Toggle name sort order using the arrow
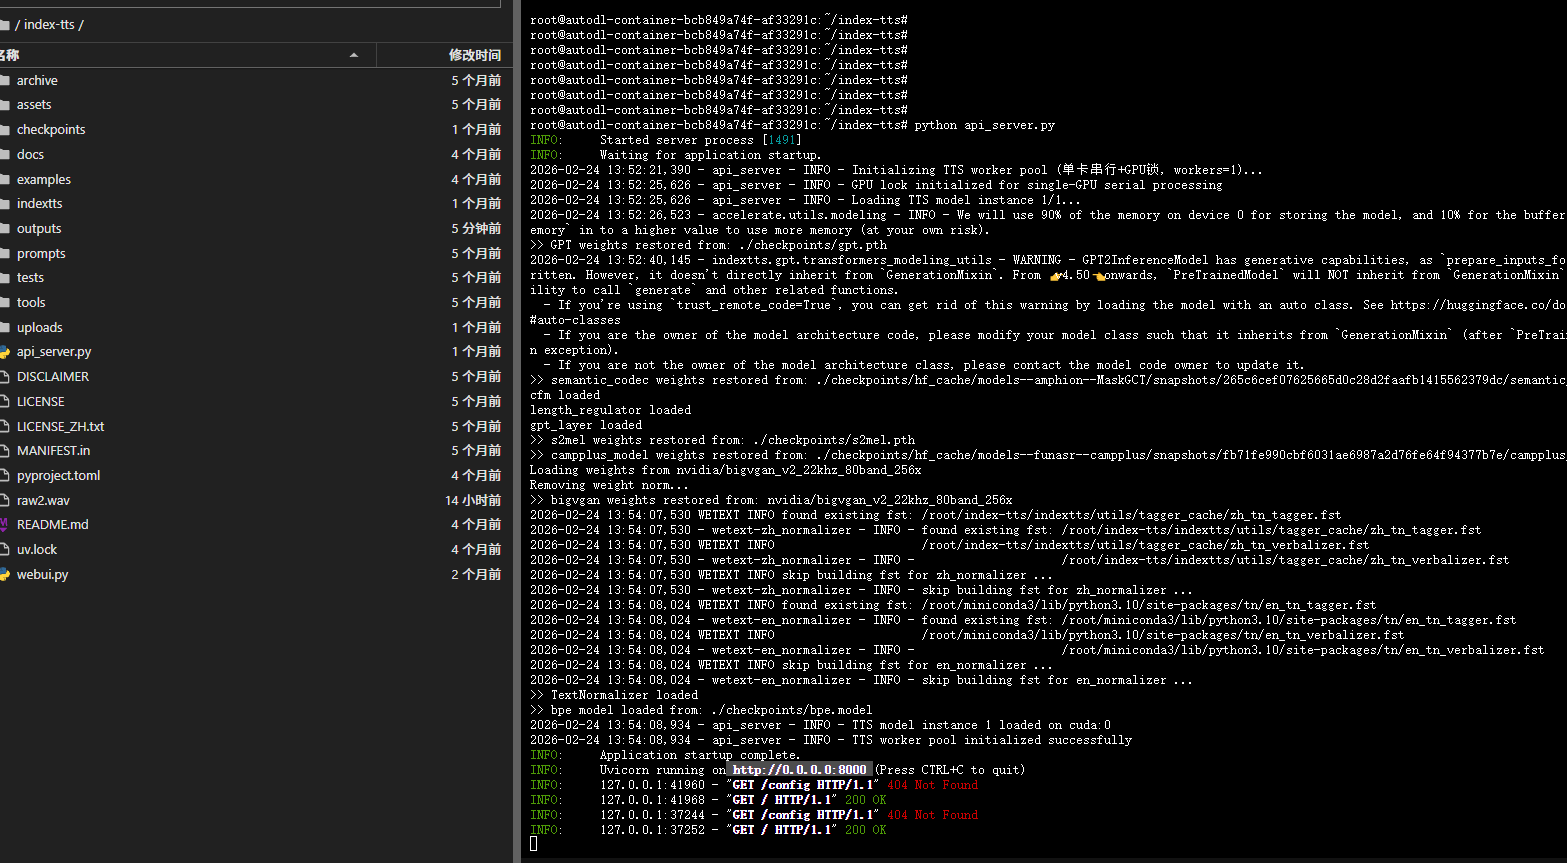 (354, 55)
